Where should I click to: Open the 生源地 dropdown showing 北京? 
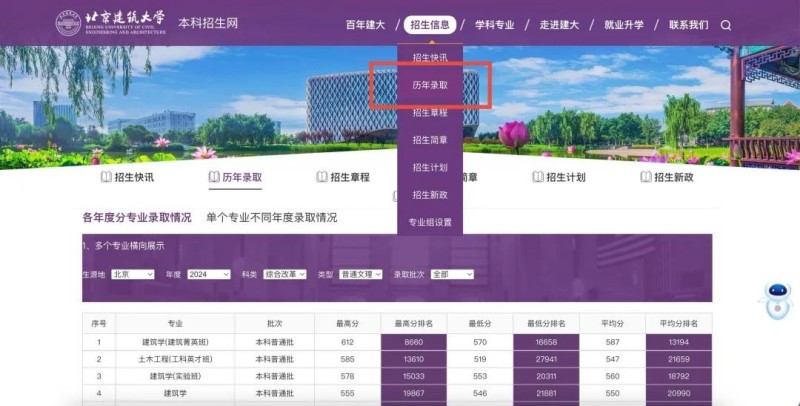132,274
